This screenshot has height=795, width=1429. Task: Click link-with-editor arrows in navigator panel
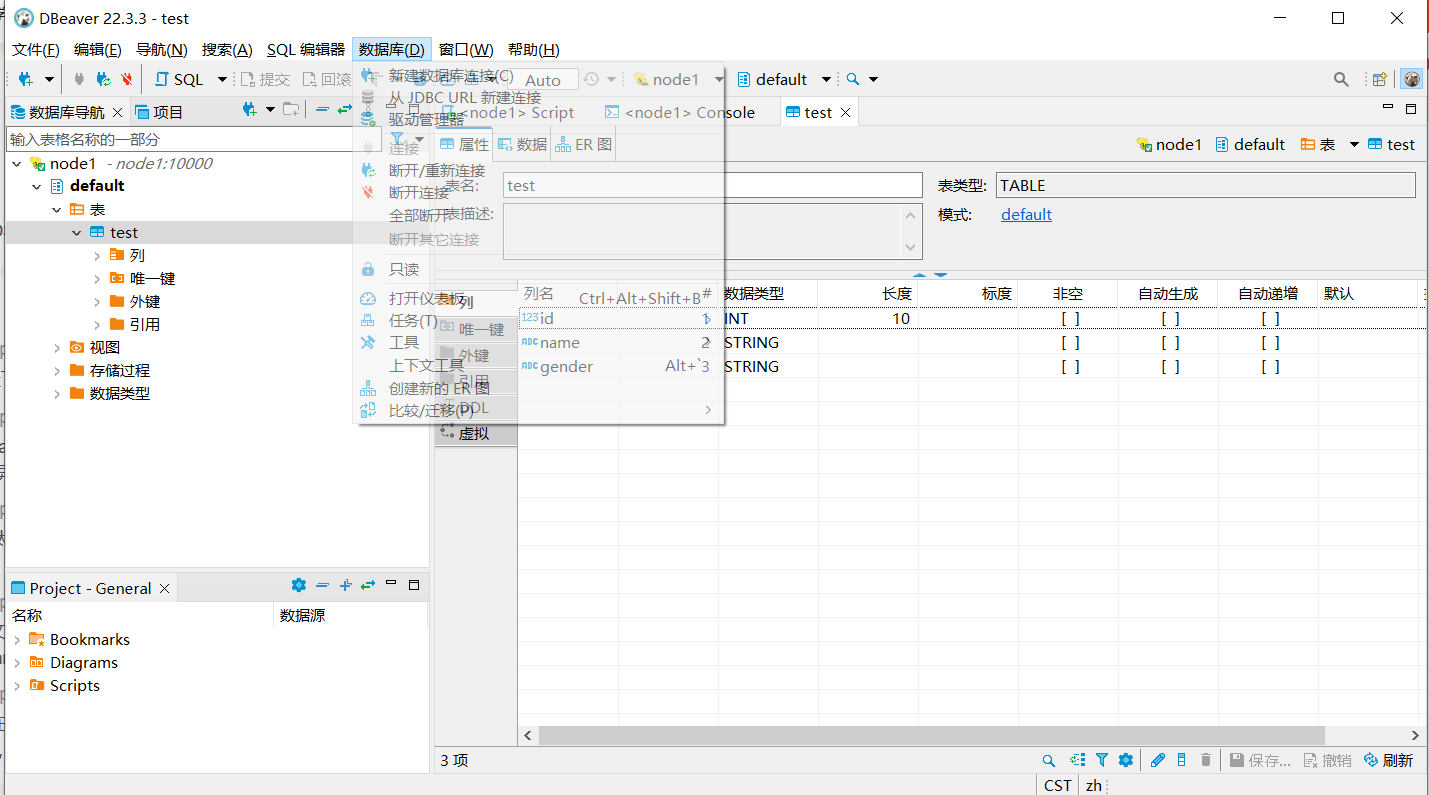tap(345, 110)
